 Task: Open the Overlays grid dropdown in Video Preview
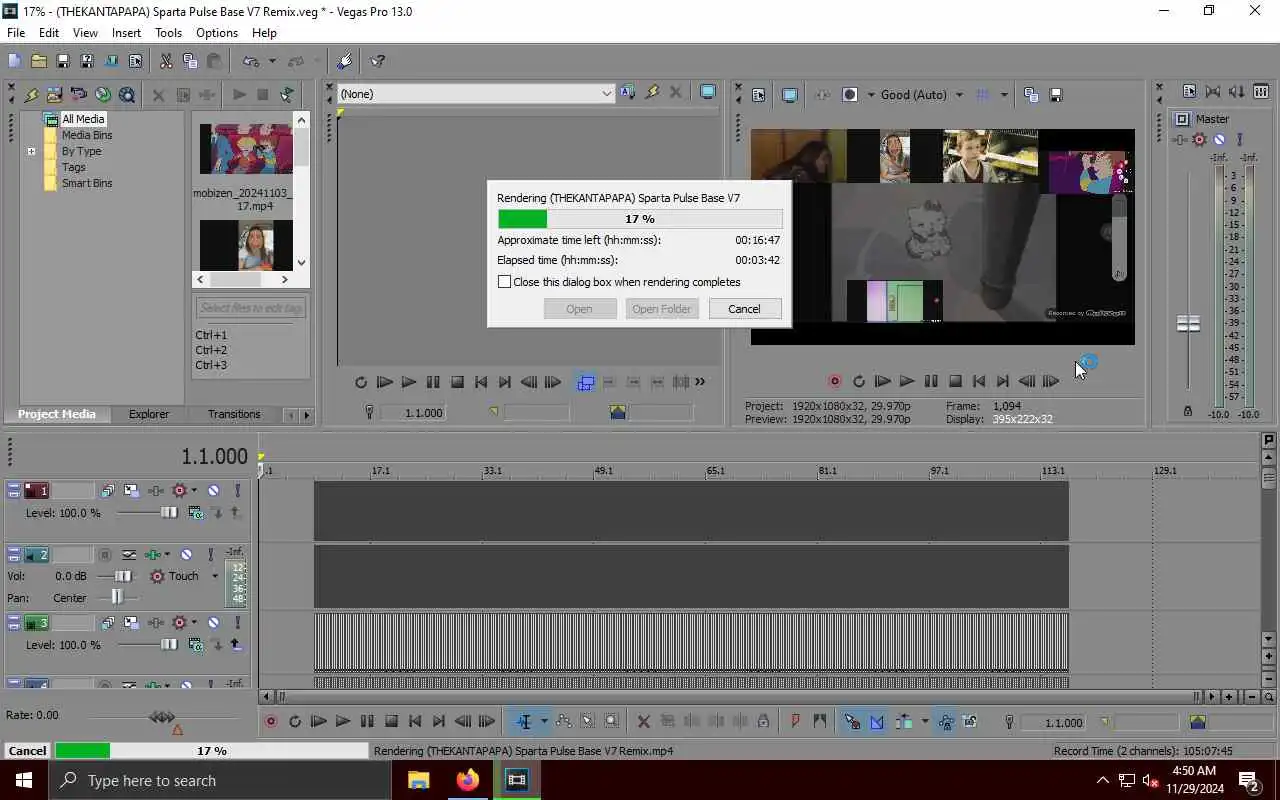click(1004, 95)
